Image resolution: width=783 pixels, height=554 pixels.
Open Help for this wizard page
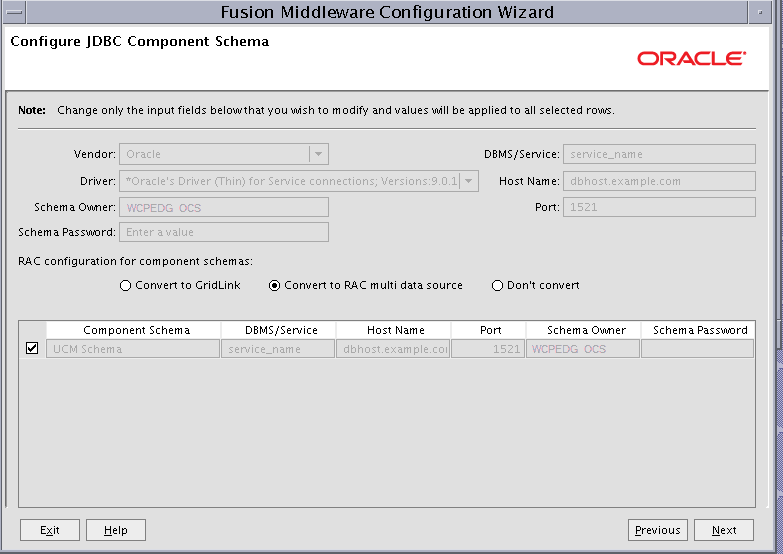[x=116, y=530]
